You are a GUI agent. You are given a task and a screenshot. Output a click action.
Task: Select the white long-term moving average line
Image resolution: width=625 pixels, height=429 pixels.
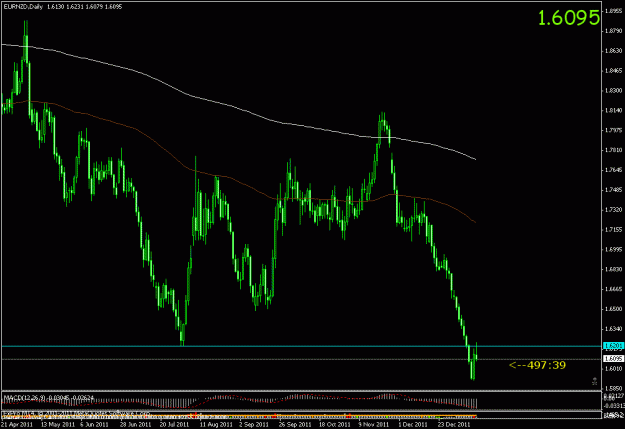click(239, 110)
